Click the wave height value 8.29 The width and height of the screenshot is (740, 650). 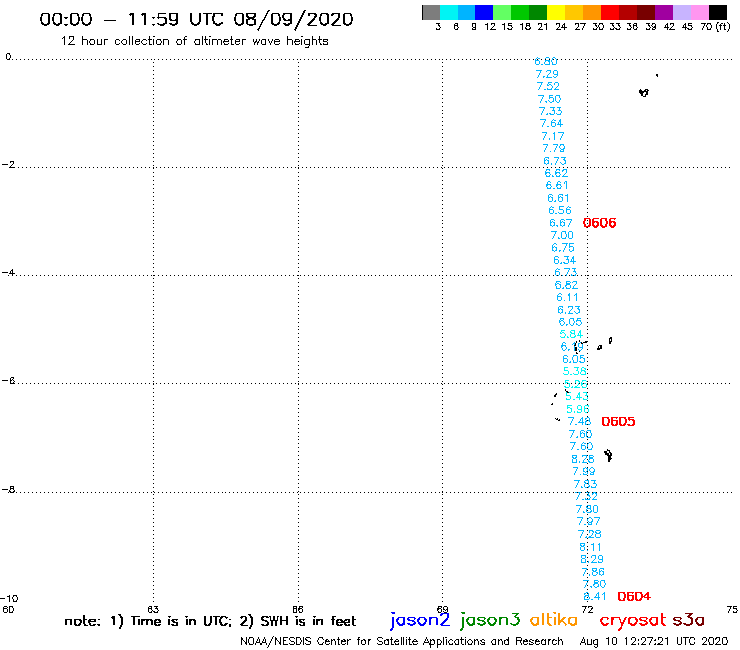tap(592, 559)
